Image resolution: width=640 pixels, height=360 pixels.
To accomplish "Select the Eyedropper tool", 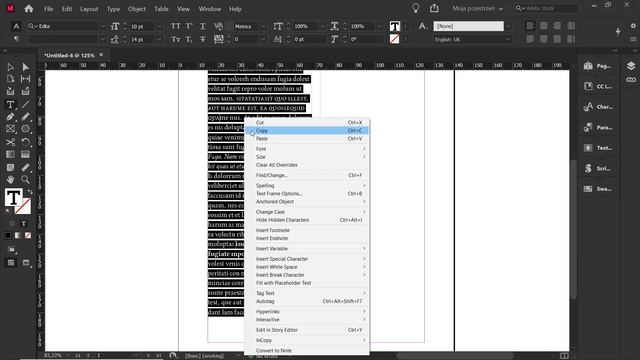I will 25,167.
